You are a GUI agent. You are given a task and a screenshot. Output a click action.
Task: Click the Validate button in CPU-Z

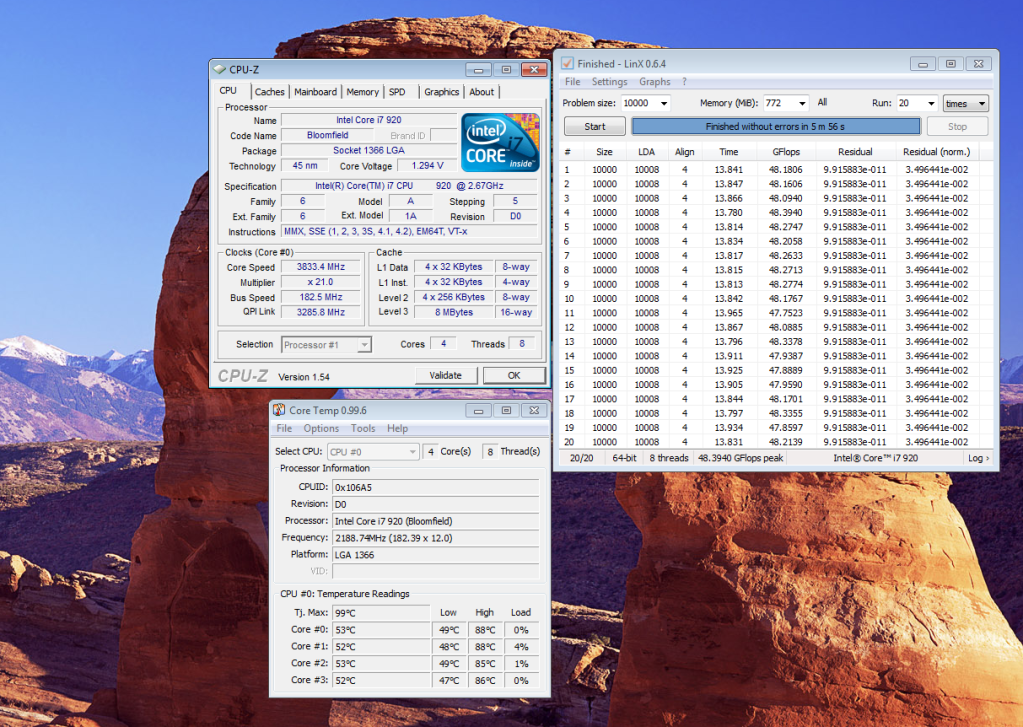445,375
